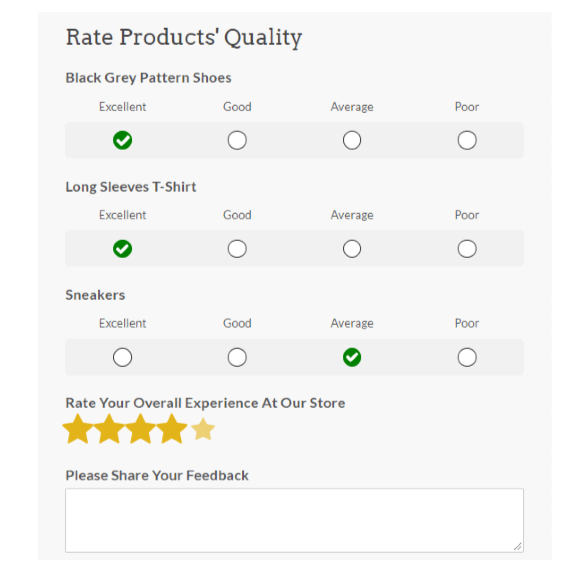
Task: Set overall experience to two stars
Action: 109,429
